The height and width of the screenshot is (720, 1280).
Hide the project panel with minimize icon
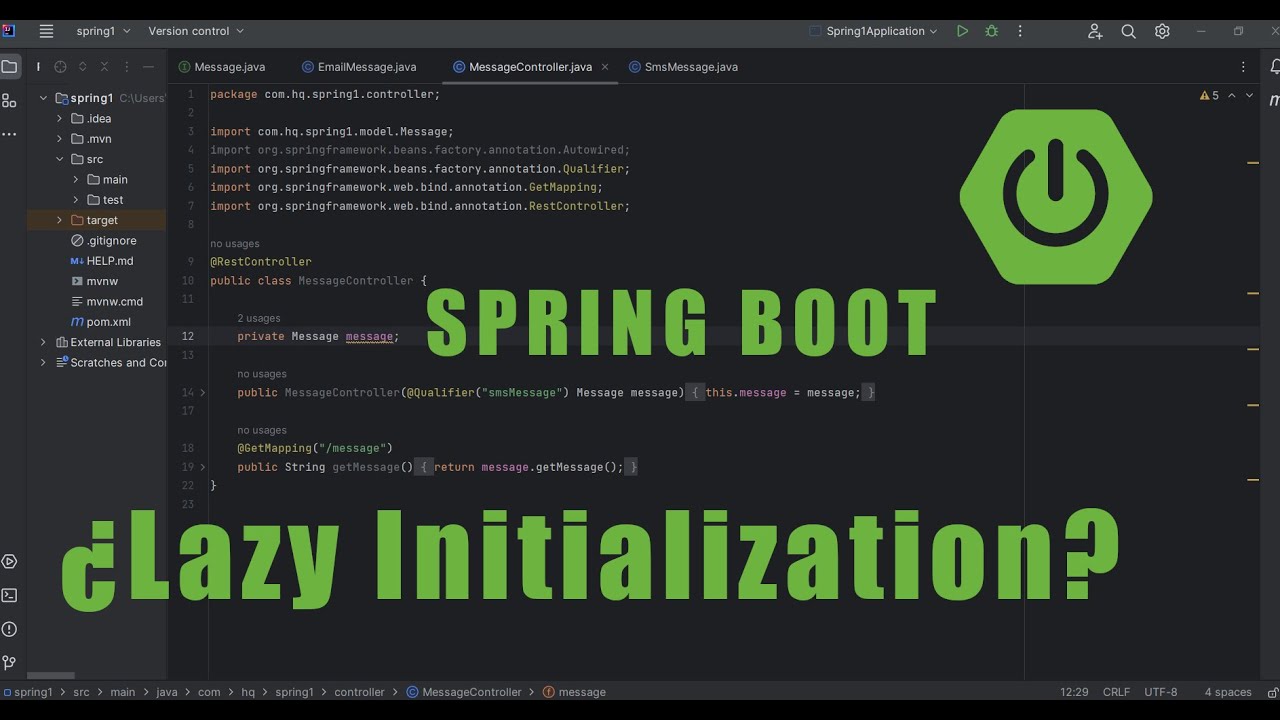click(148, 67)
